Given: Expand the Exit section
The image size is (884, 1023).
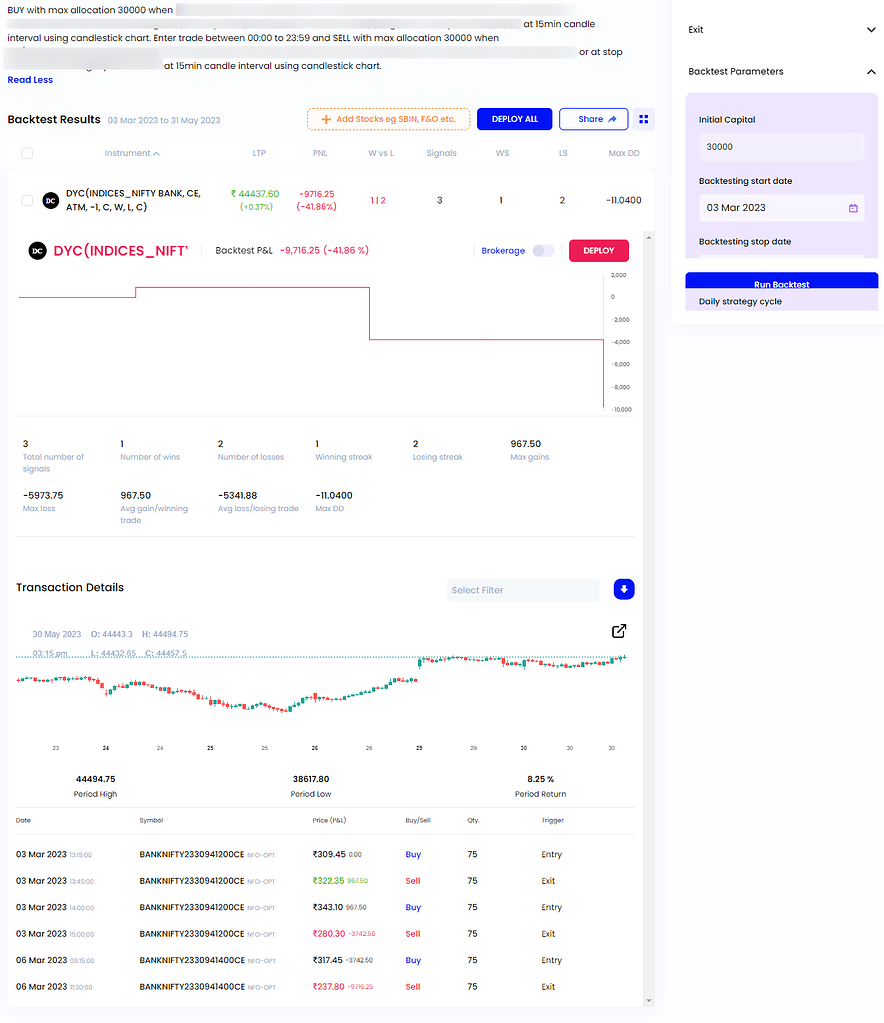Looking at the screenshot, I should pyautogui.click(x=870, y=30).
